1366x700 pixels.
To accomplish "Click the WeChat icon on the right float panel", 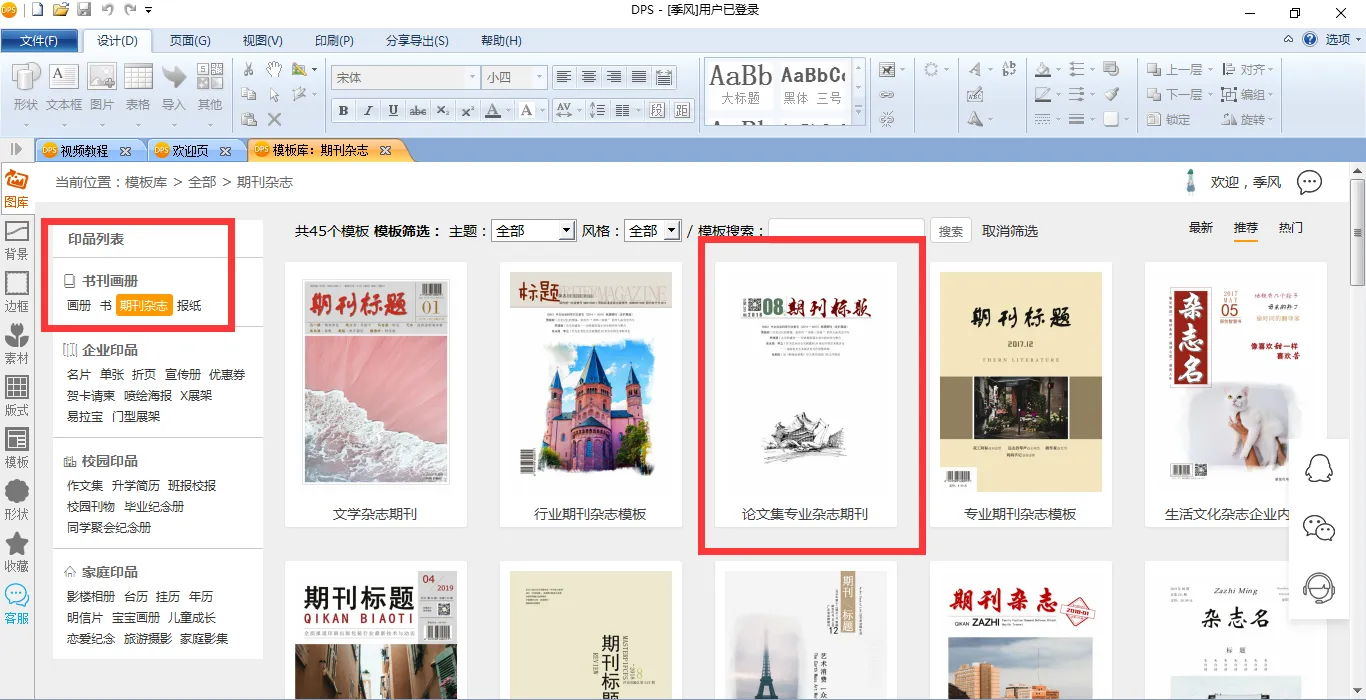I will click(1319, 527).
